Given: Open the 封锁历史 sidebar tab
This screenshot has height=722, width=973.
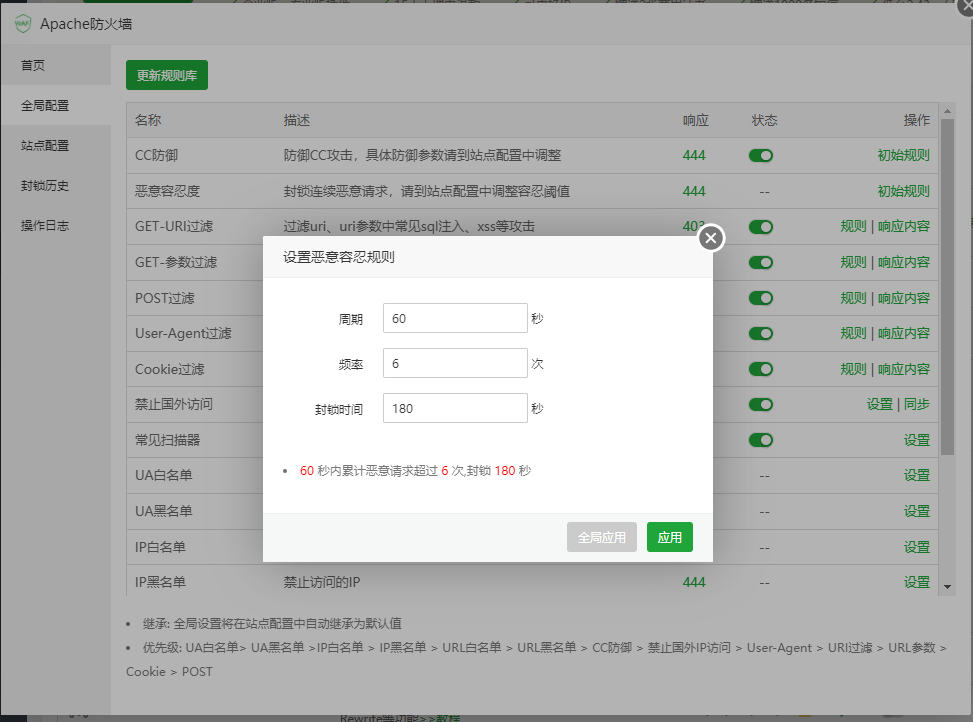Looking at the screenshot, I should 45,186.
